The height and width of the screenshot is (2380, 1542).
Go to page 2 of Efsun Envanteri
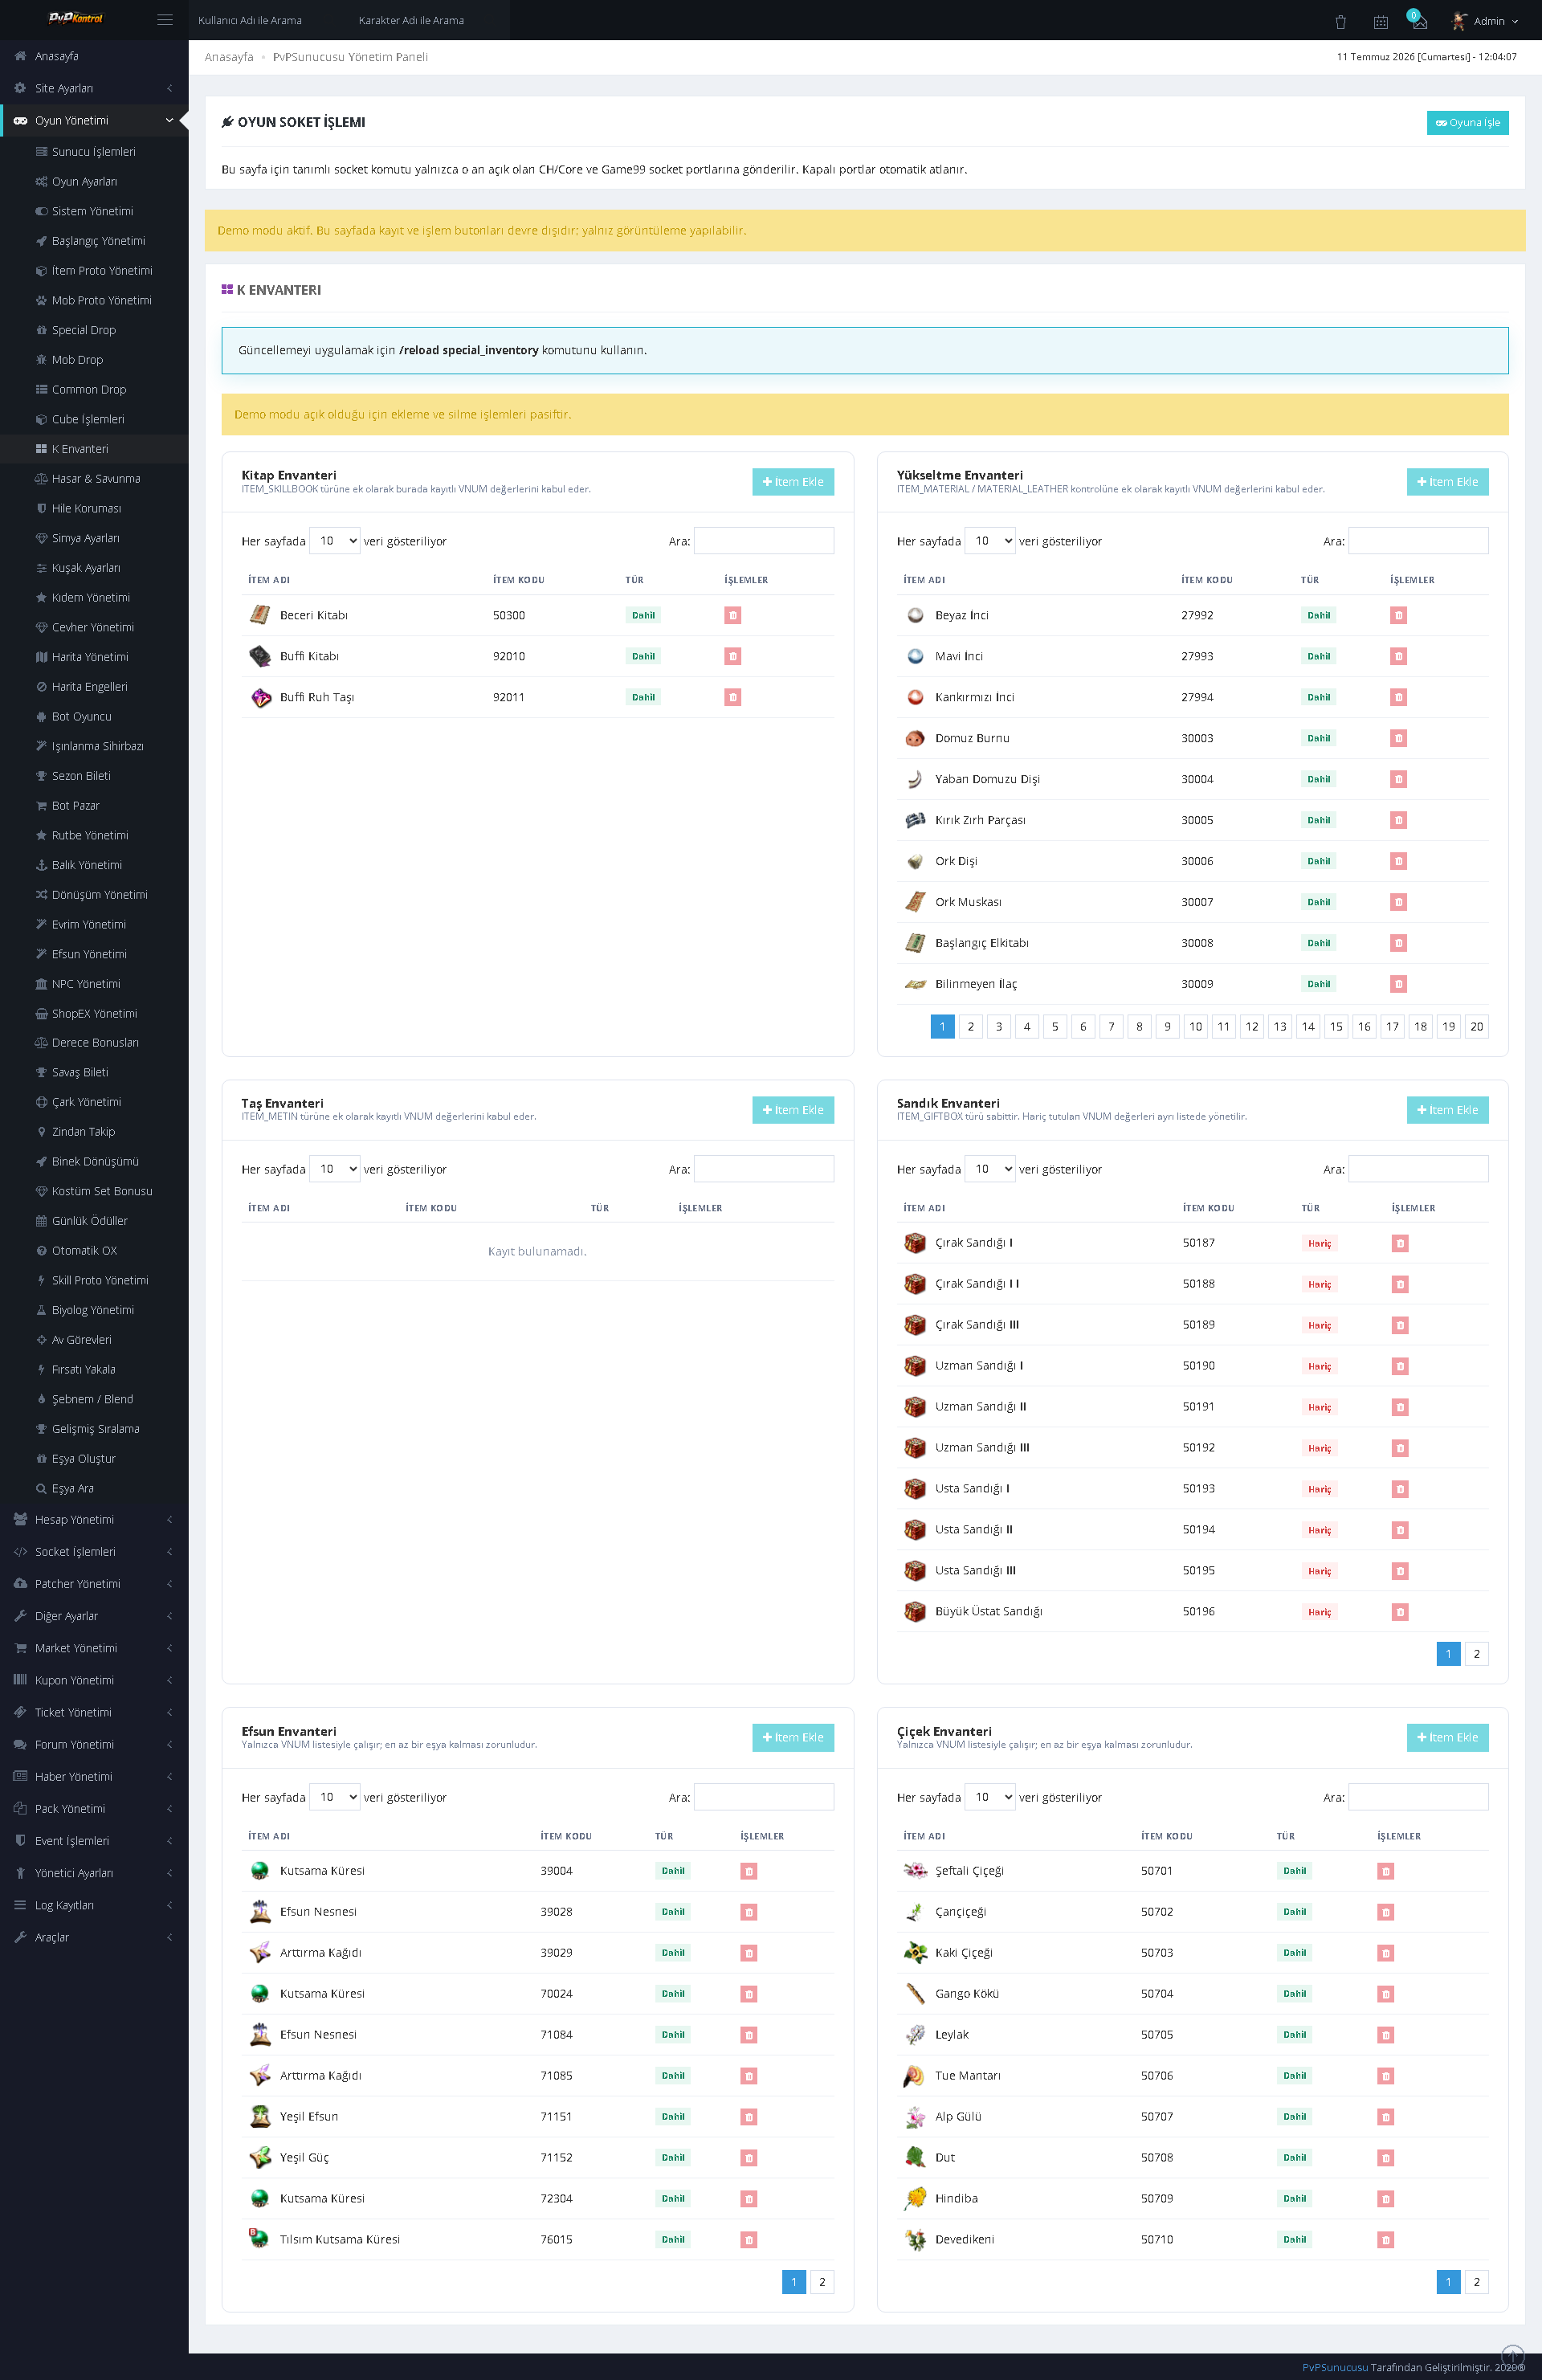(822, 2282)
